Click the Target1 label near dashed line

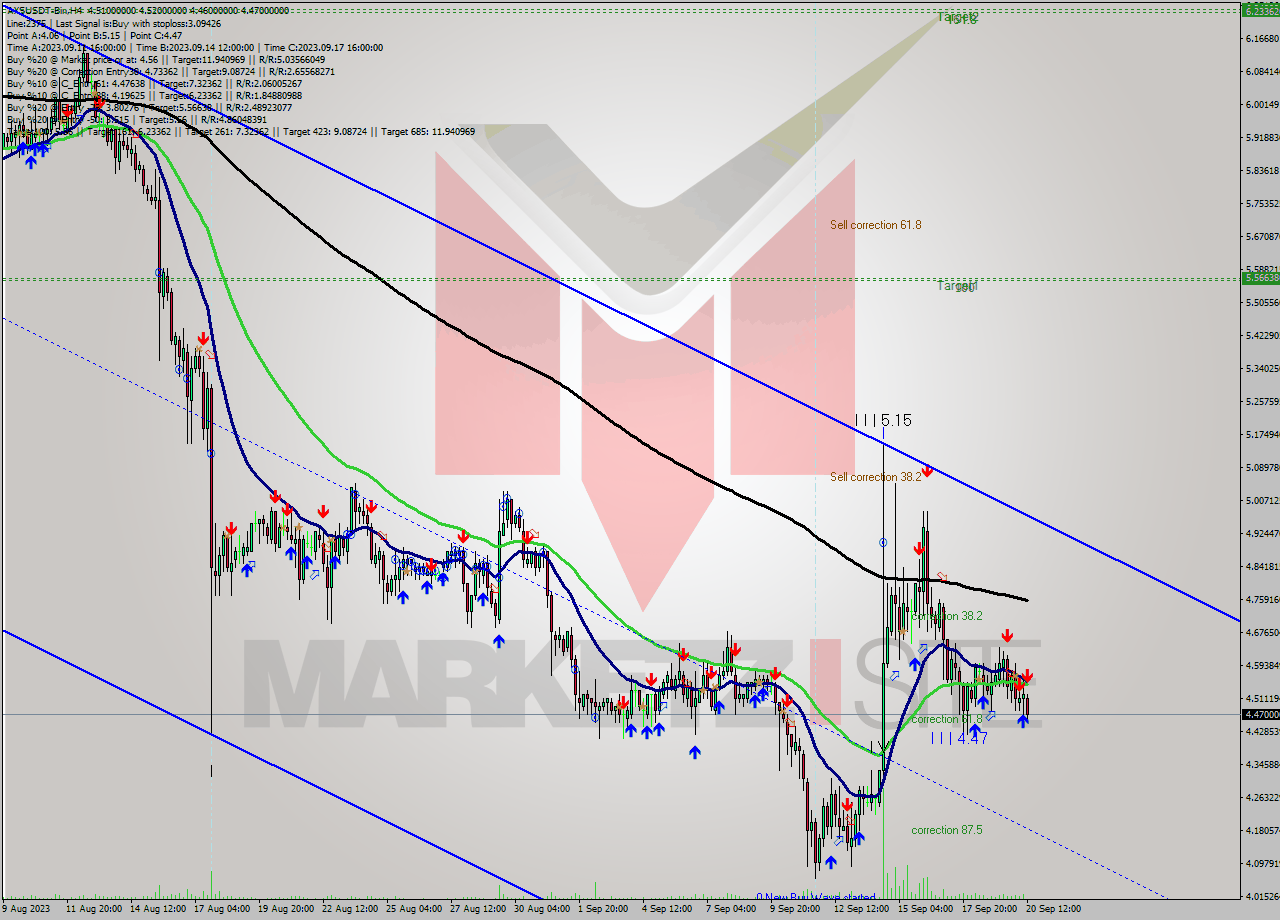tap(957, 286)
